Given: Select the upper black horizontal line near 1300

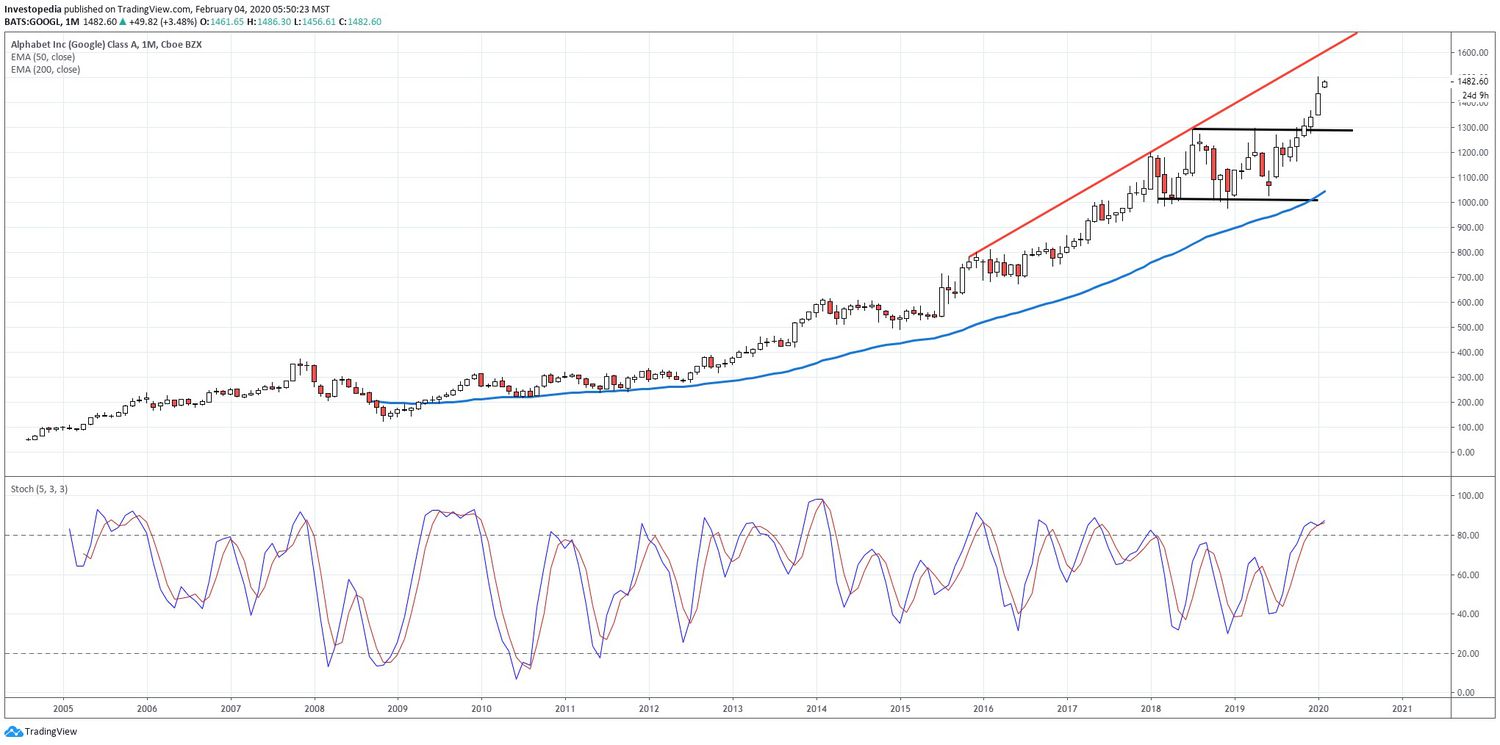Looking at the screenshot, I should pos(1272,130).
